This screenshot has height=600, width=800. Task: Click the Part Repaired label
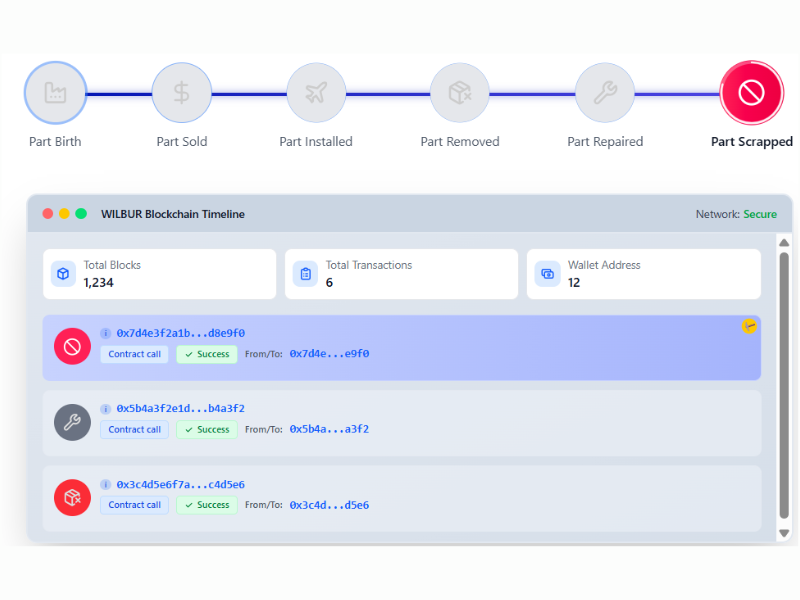pos(605,141)
